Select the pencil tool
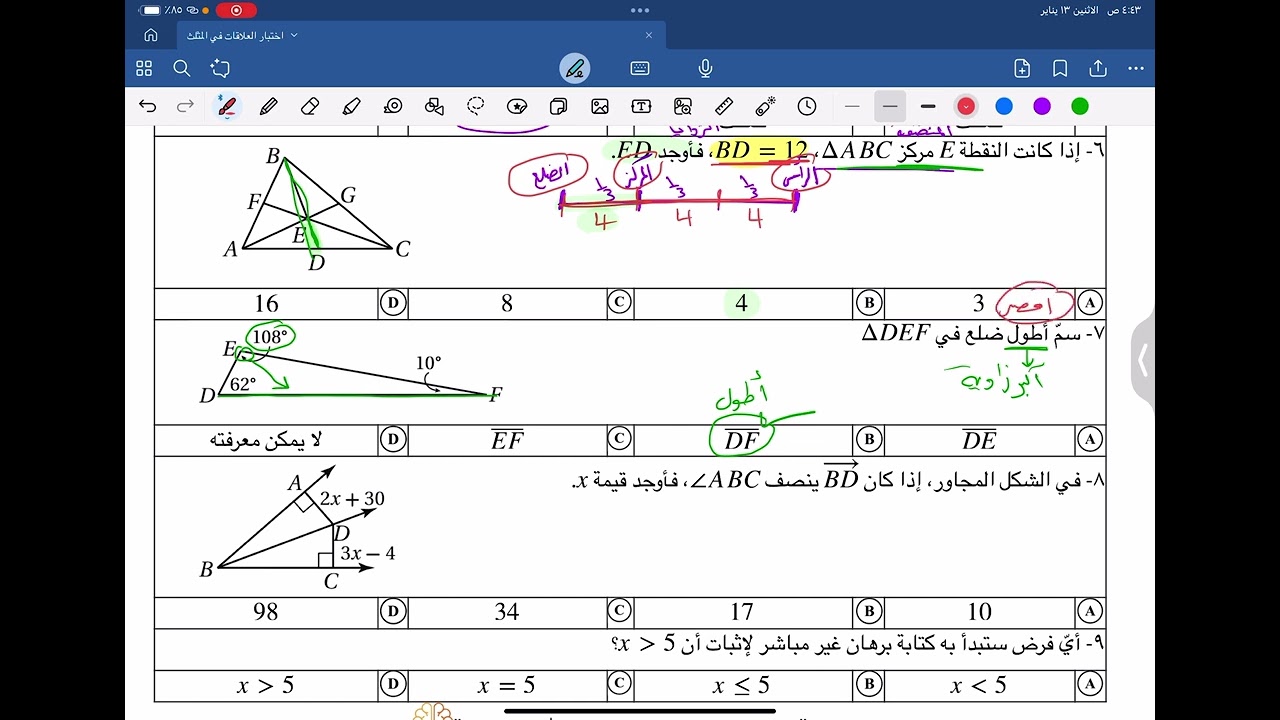 (268, 106)
